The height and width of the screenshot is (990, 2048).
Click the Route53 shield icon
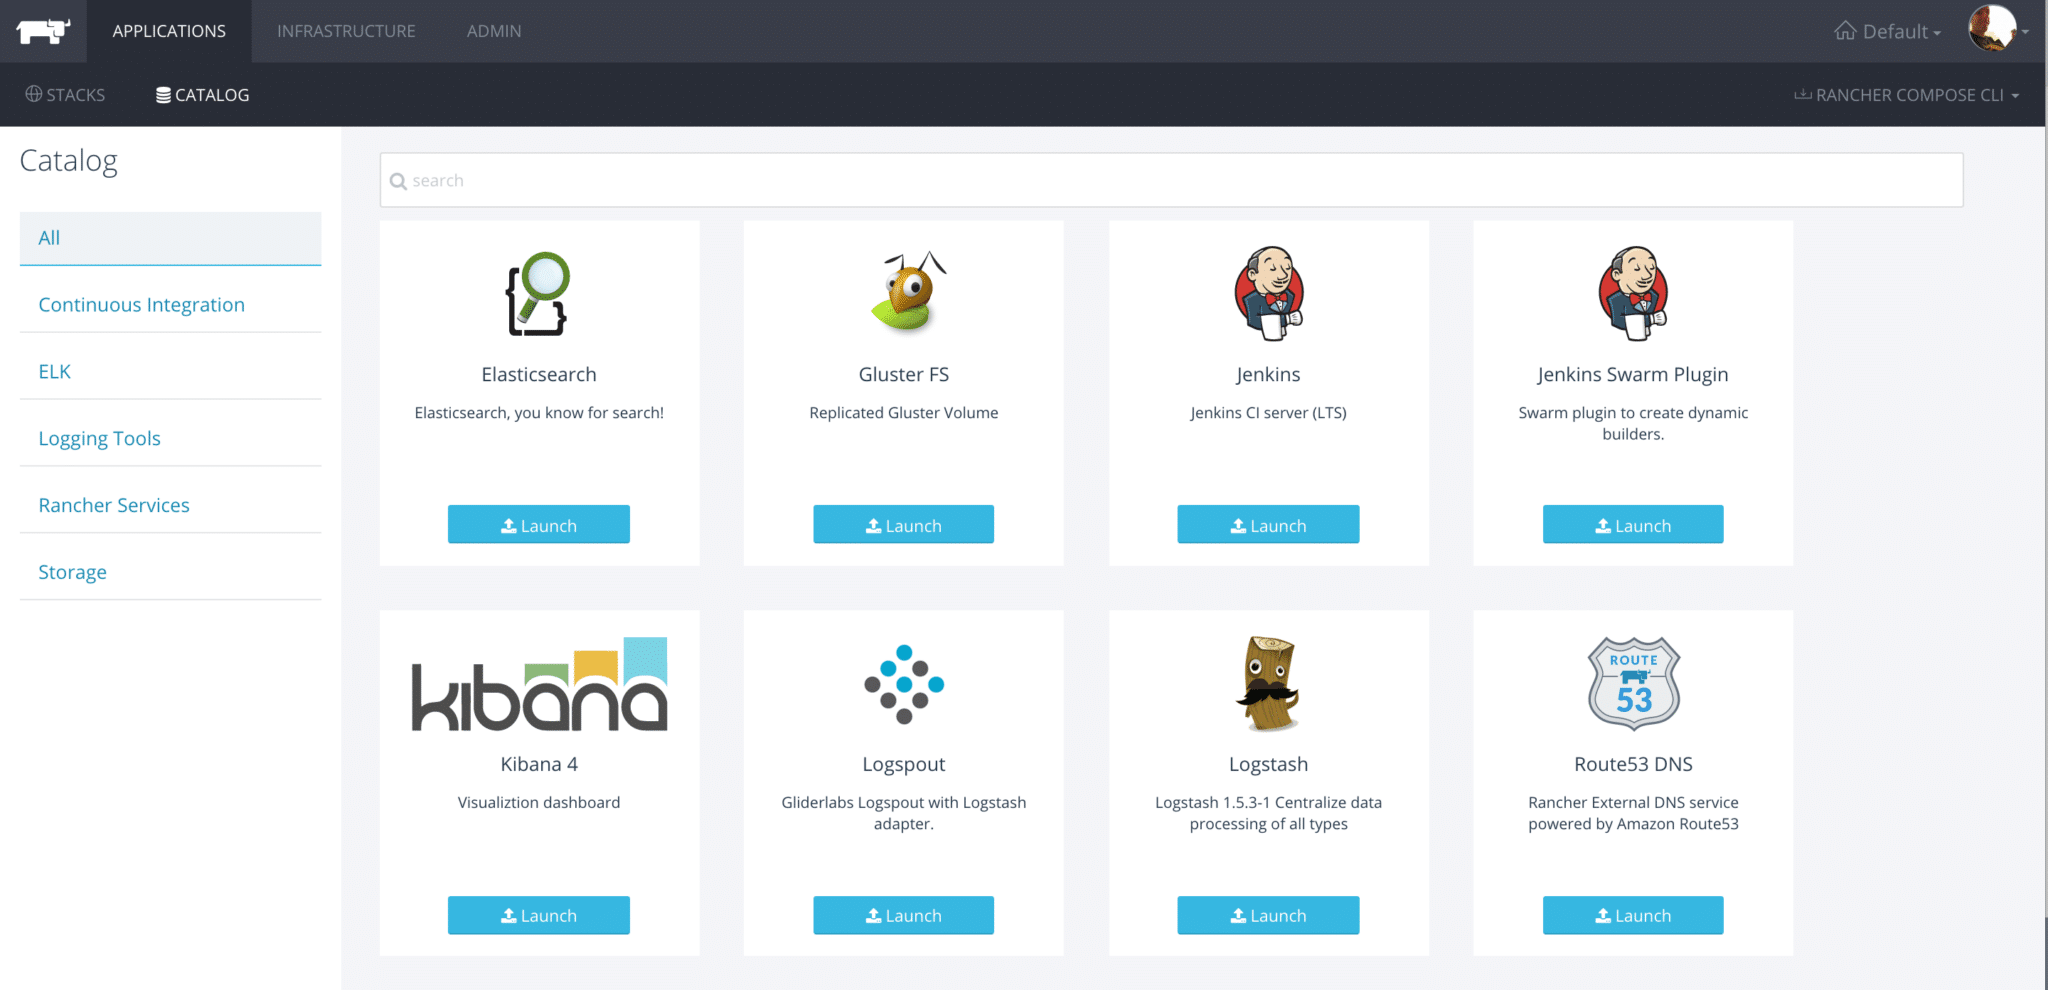point(1633,684)
